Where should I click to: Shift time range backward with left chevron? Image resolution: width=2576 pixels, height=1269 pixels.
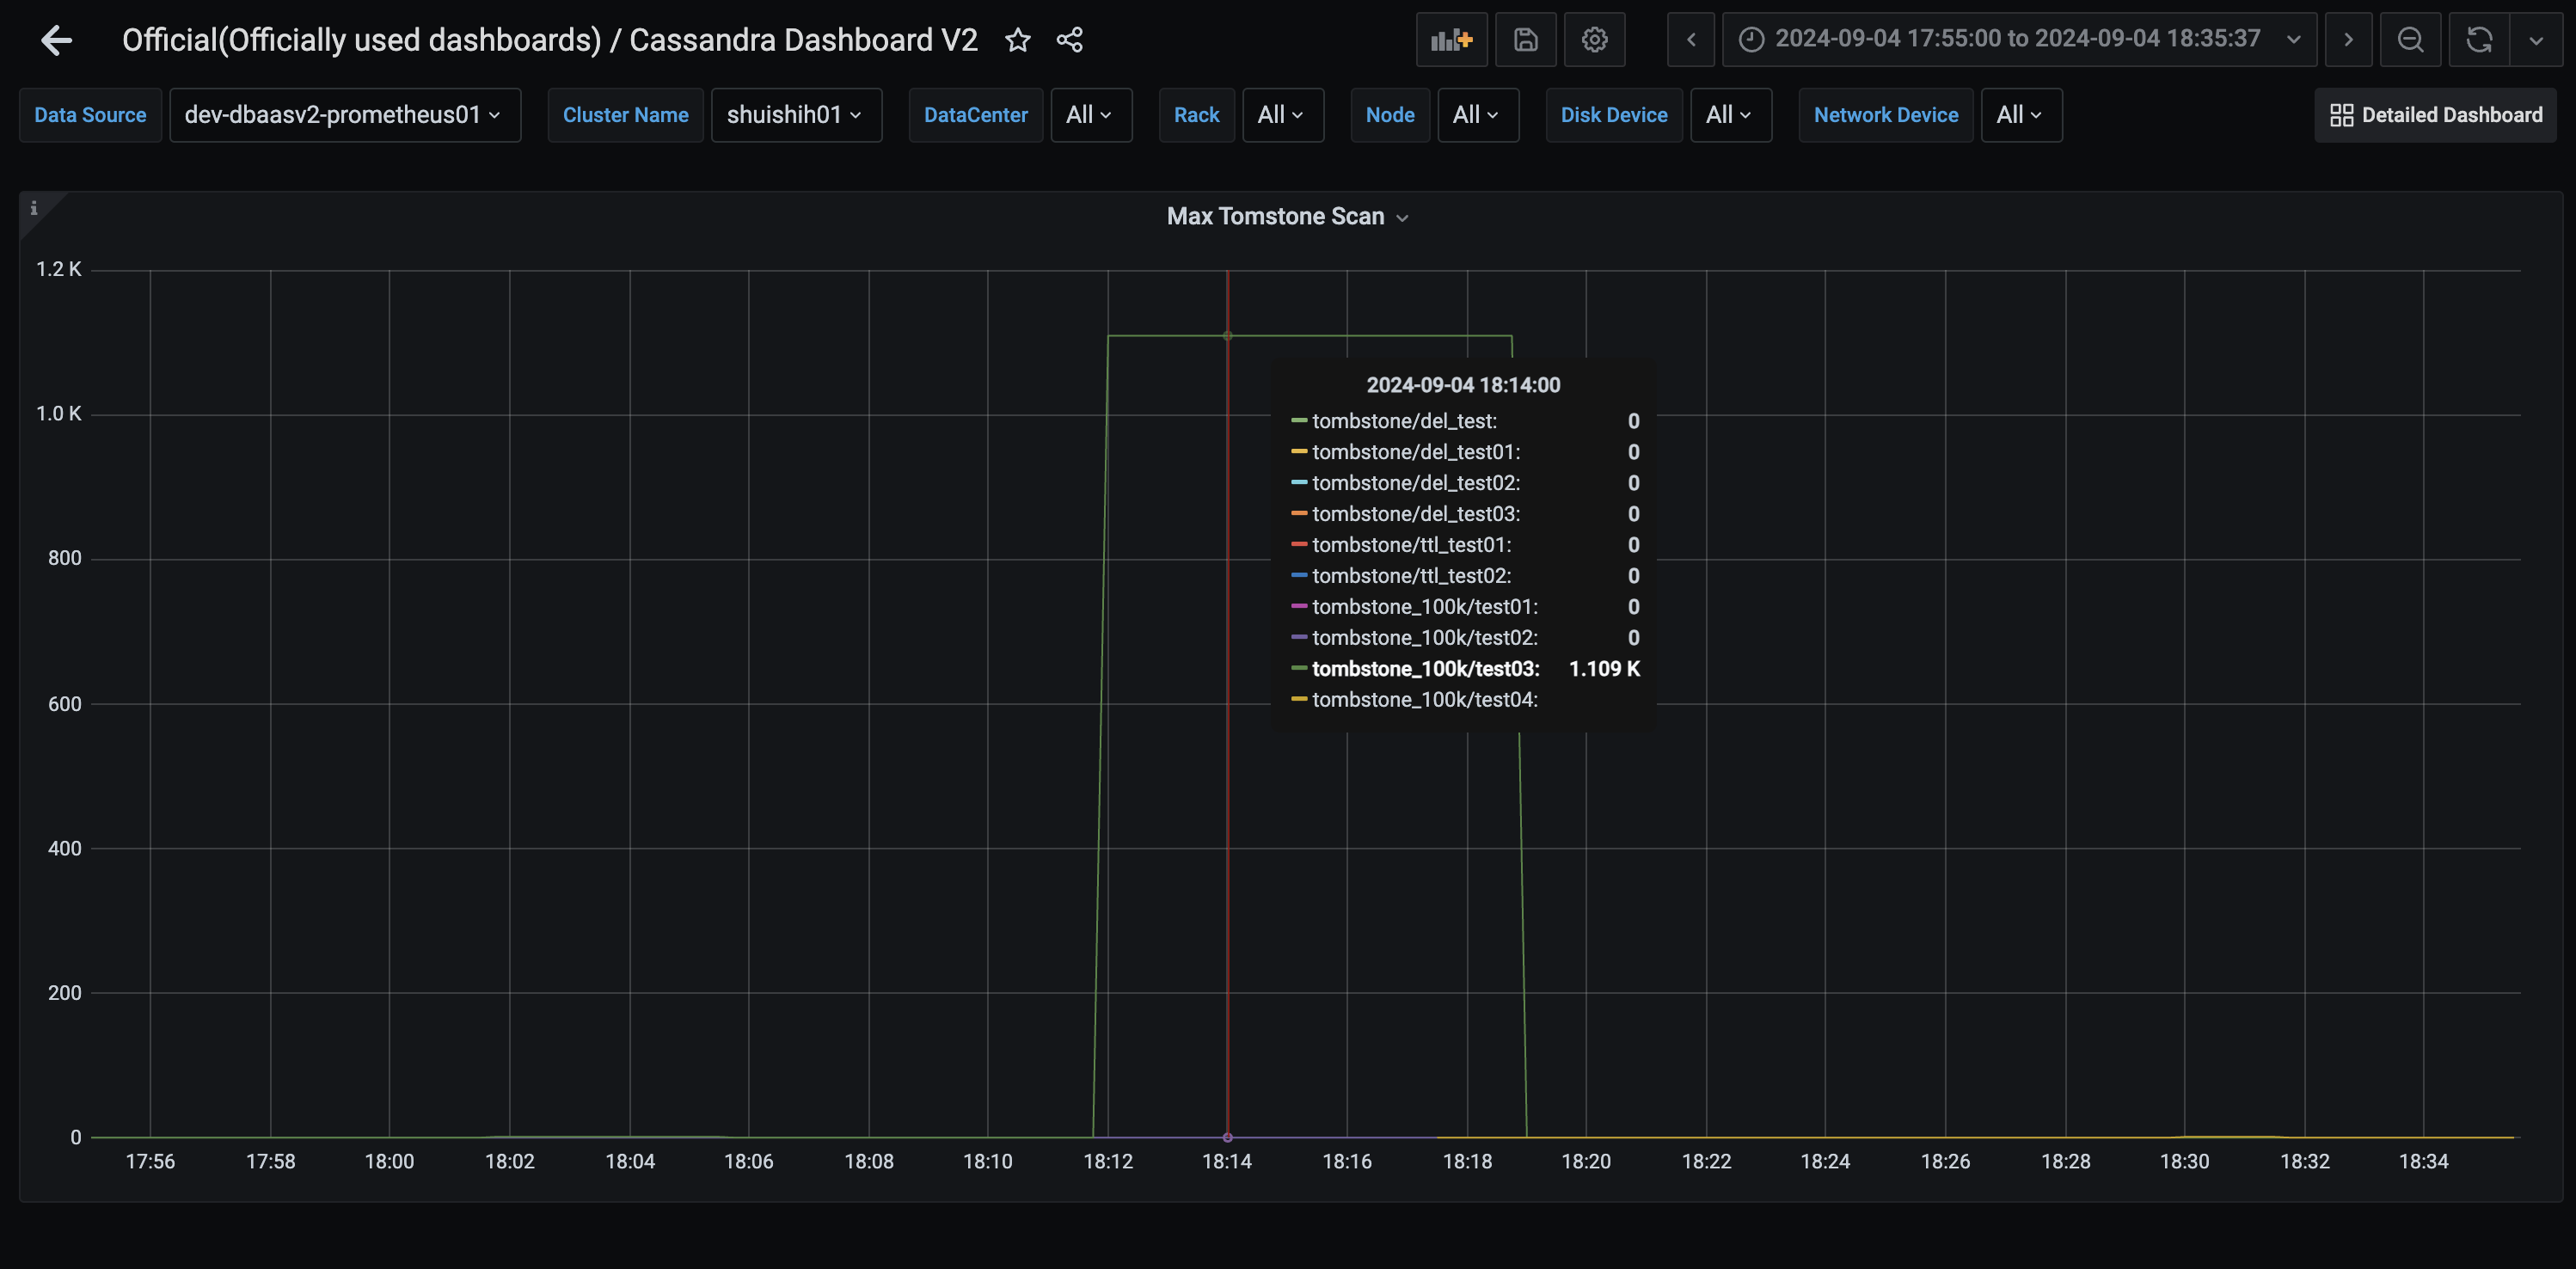(x=1691, y=40)
